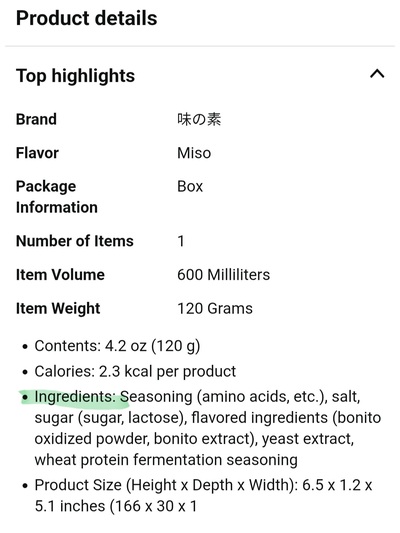Click the highlighted Ingredients word
400x533 pixels.
point(75,397)
